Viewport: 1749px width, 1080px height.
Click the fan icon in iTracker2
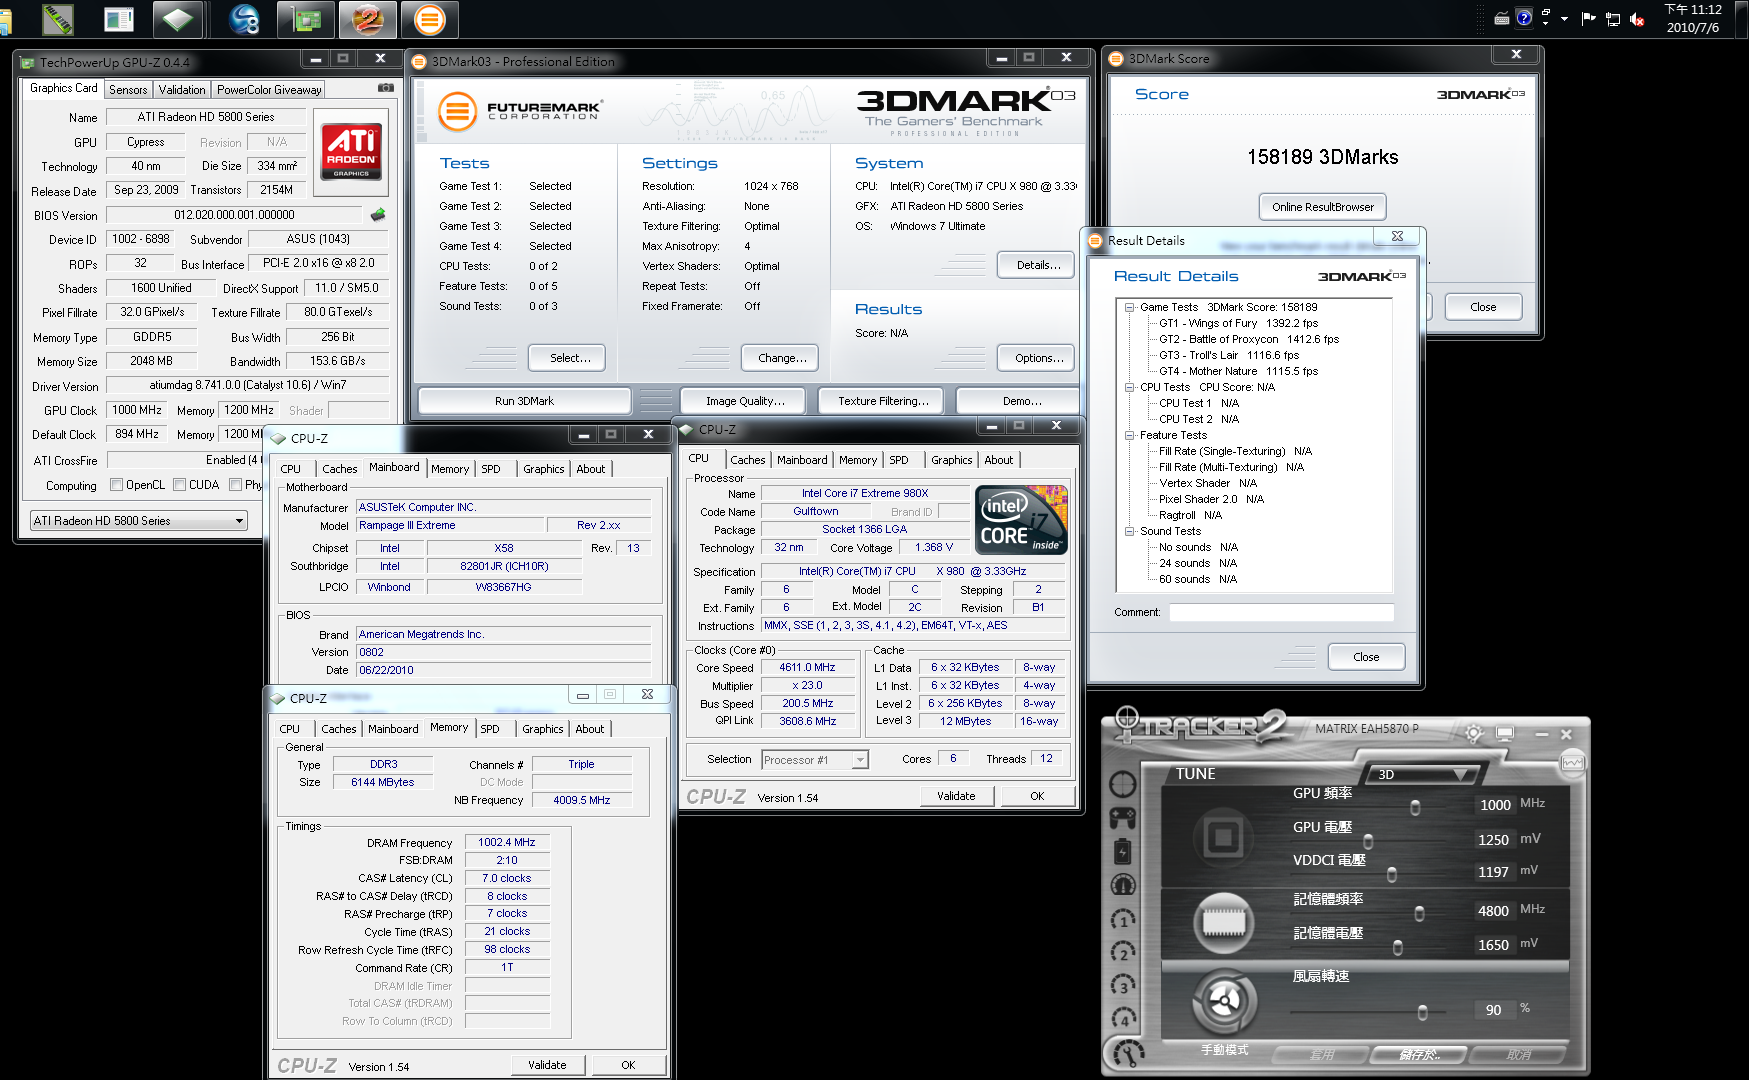(1224, 1001)
